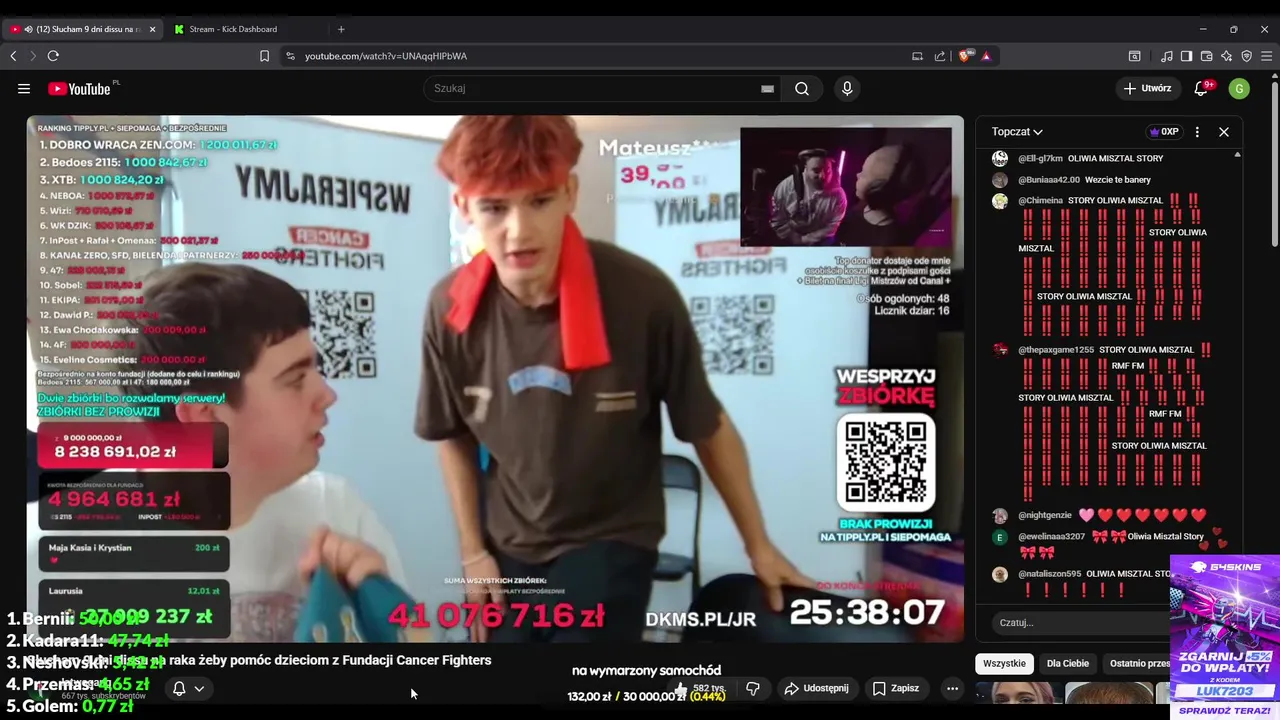The height and width of the screenshot is (720, 1280).
Task: Click the Szukaj search field
Action: (604, 88)
